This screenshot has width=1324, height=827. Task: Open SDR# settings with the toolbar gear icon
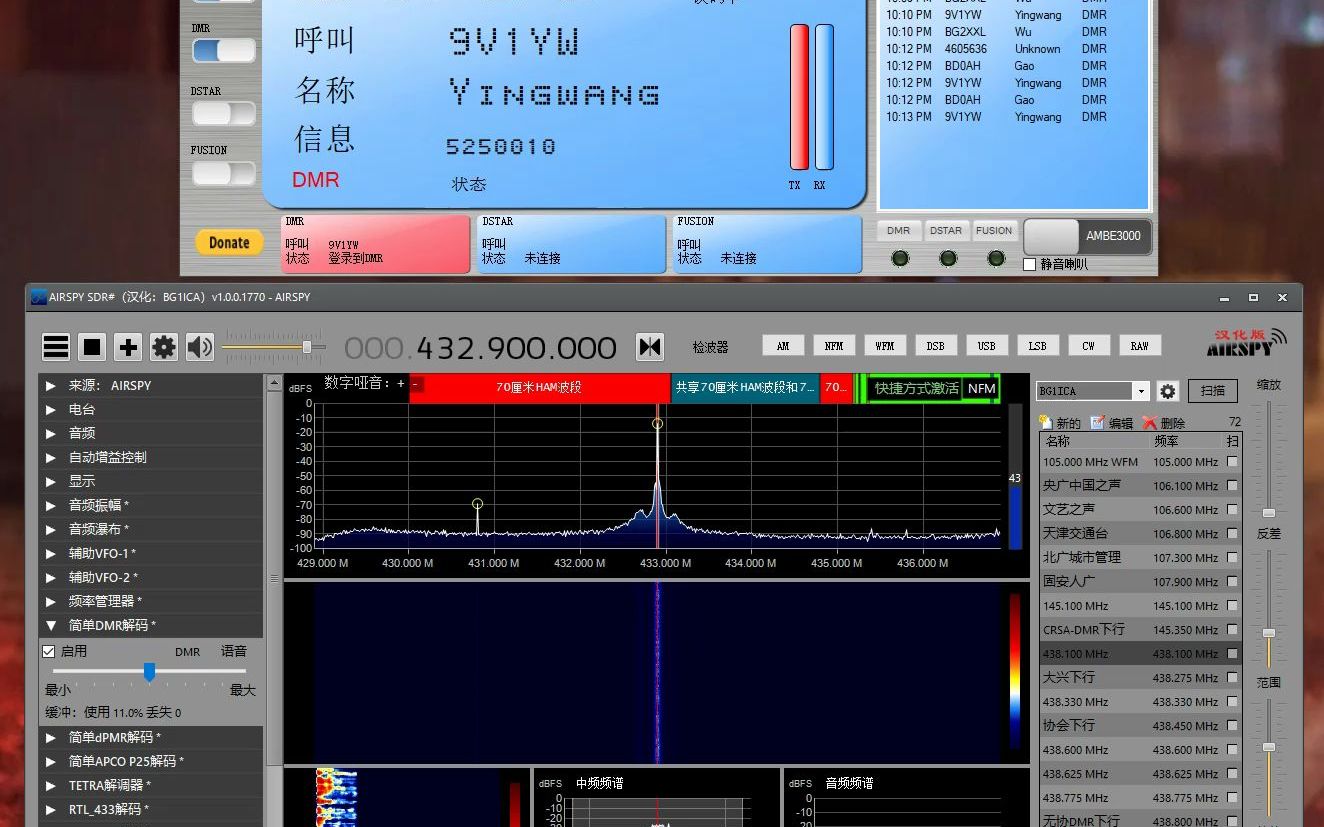164,347
